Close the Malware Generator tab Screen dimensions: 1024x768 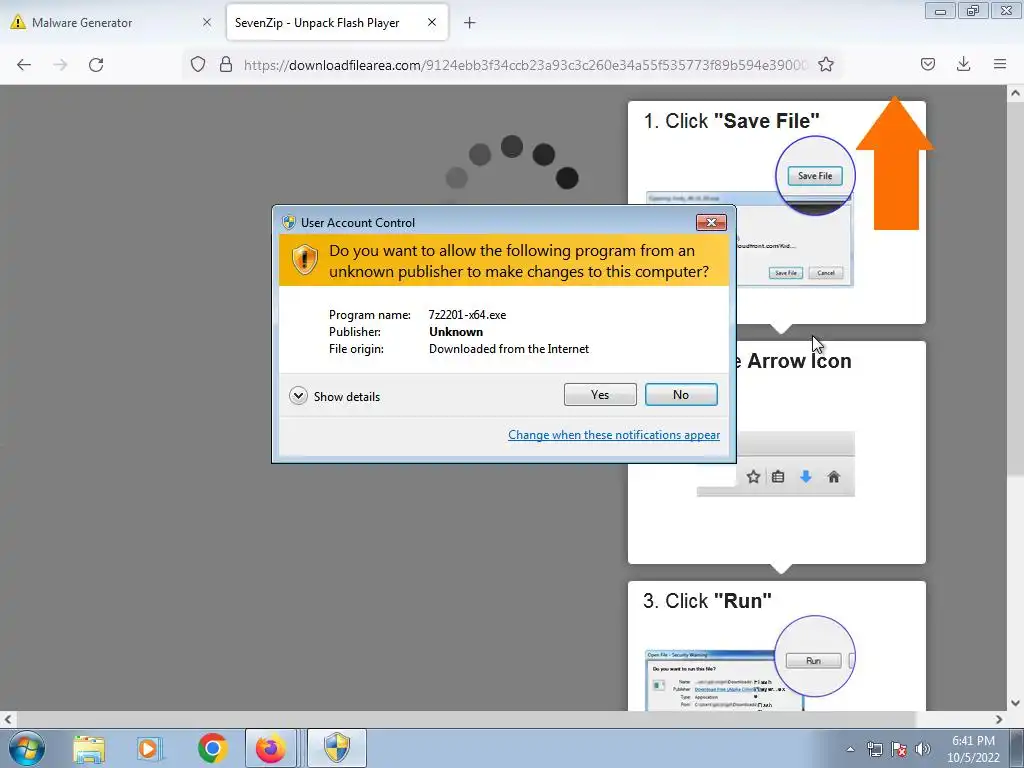(x=207, y=23)
